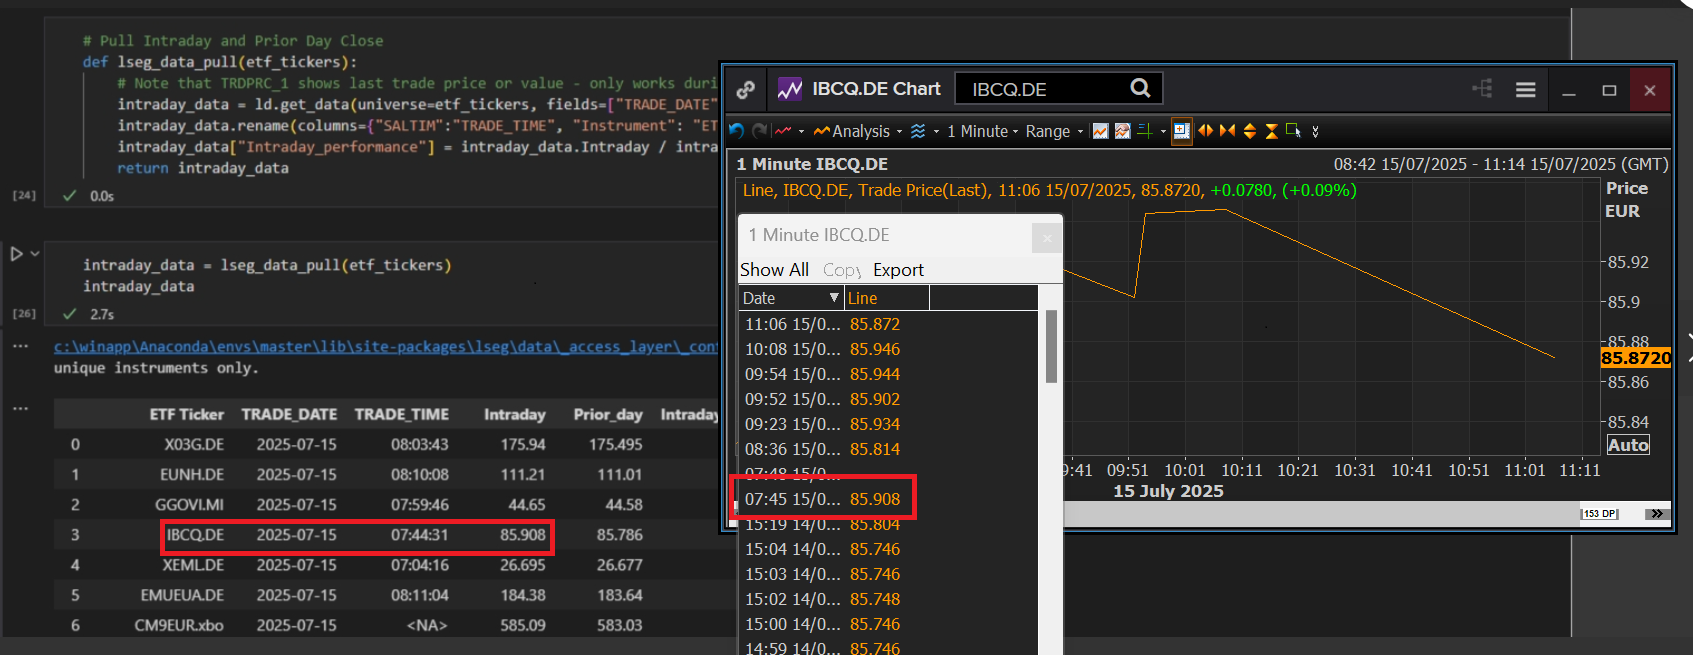The width and height of the screenshot is (1693, 655).
Task: Click the Line column header
Action: (887, 298)
